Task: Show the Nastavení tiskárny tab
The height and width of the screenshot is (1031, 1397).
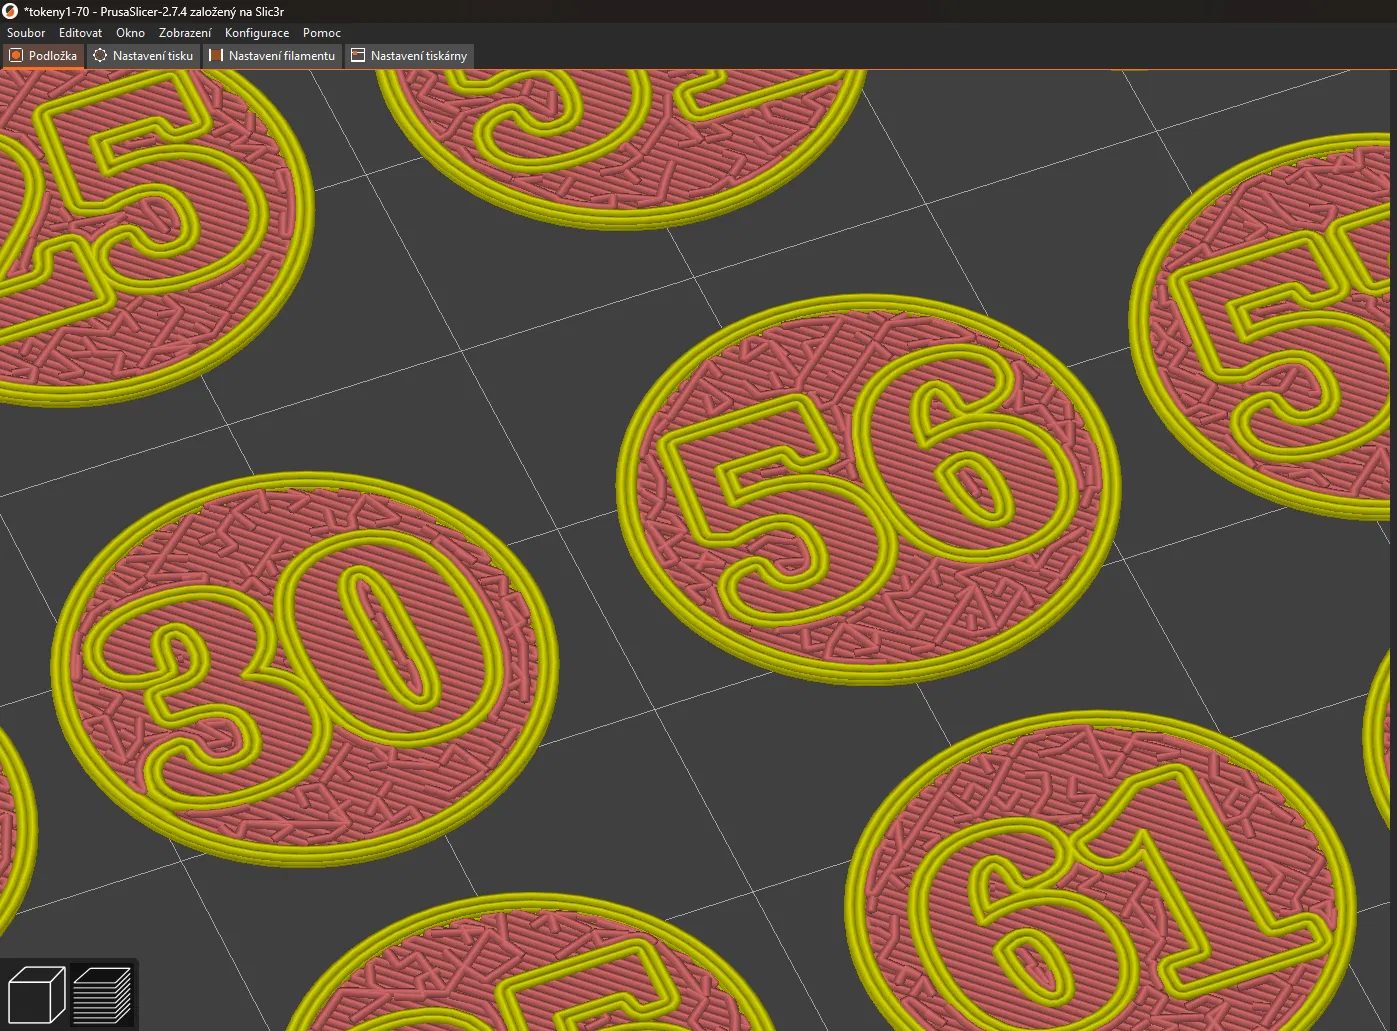Action: point(409,56)
